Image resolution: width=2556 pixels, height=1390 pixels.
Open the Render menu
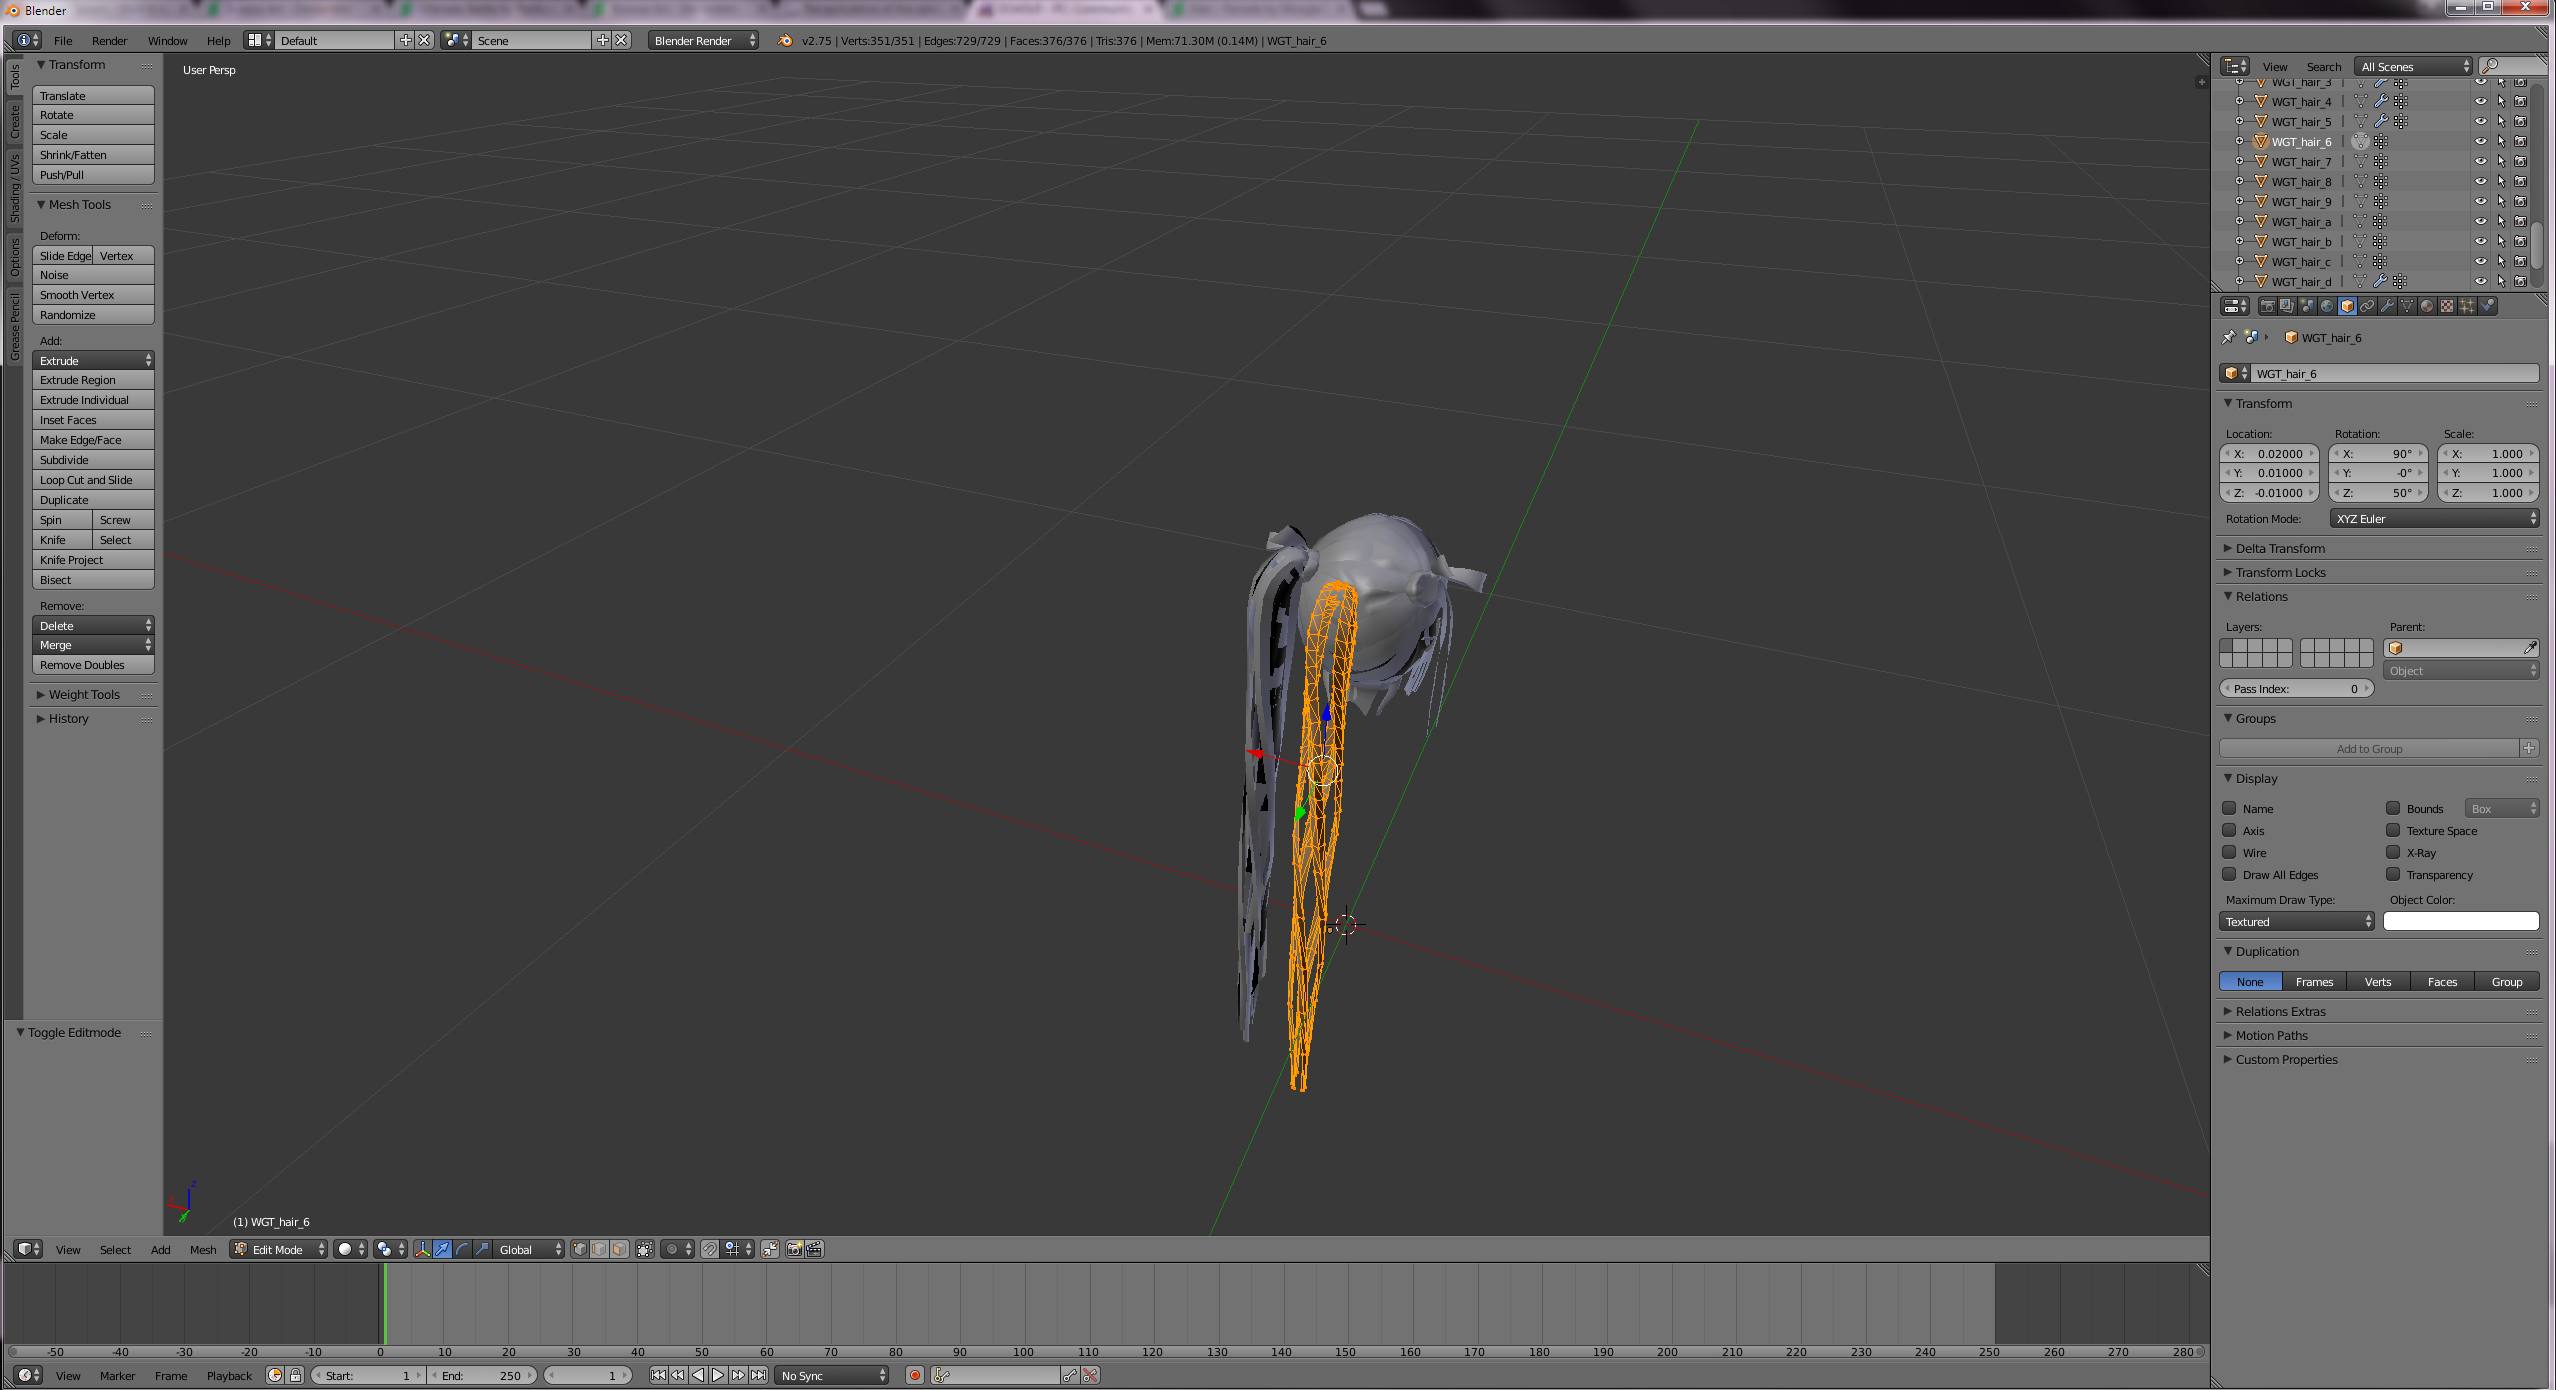tap(109, 41)
